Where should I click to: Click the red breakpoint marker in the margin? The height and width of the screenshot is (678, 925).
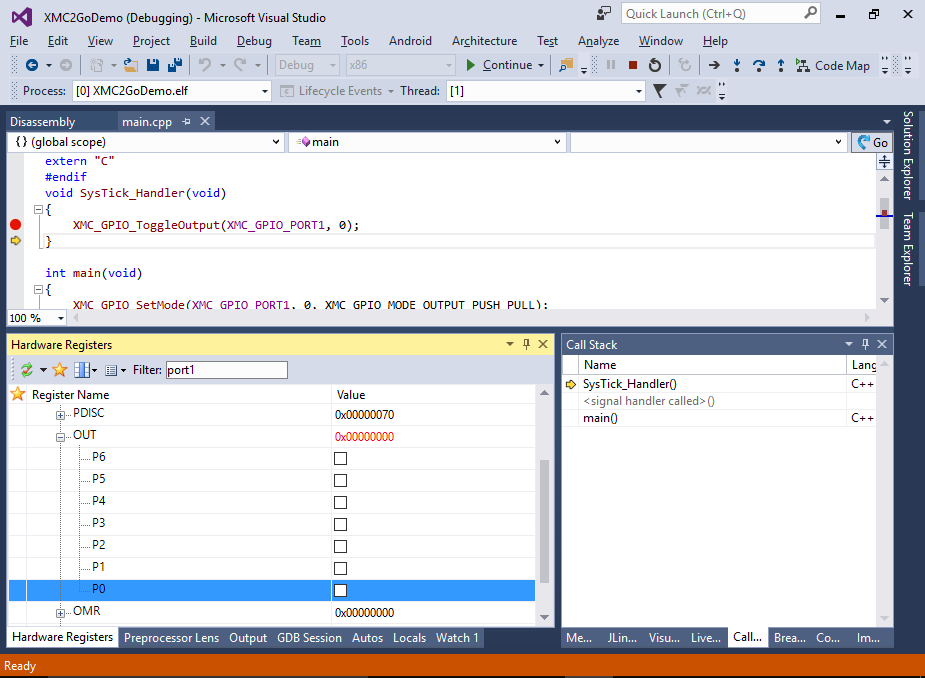16,224
